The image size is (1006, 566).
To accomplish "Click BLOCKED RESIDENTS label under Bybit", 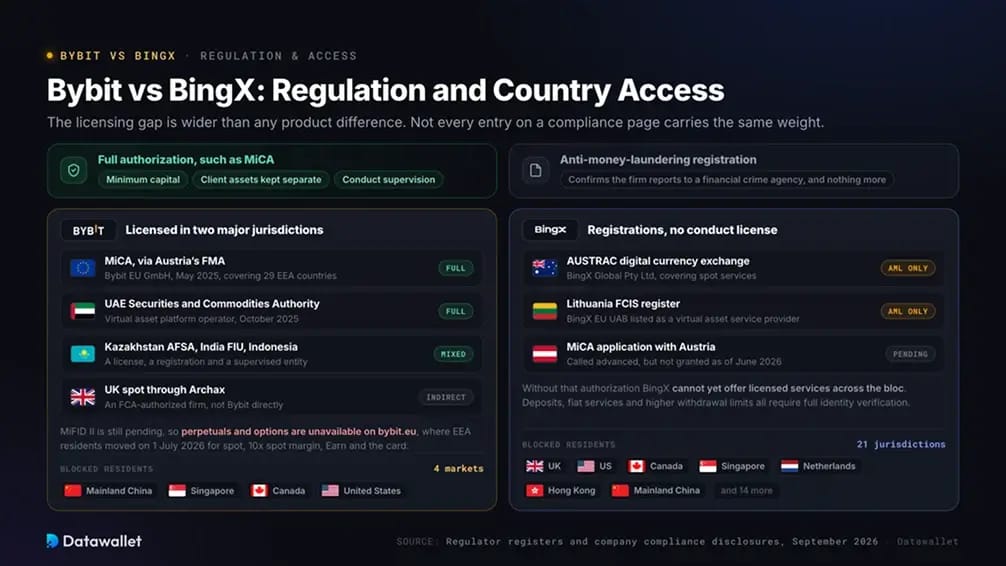I will point(107,469).
